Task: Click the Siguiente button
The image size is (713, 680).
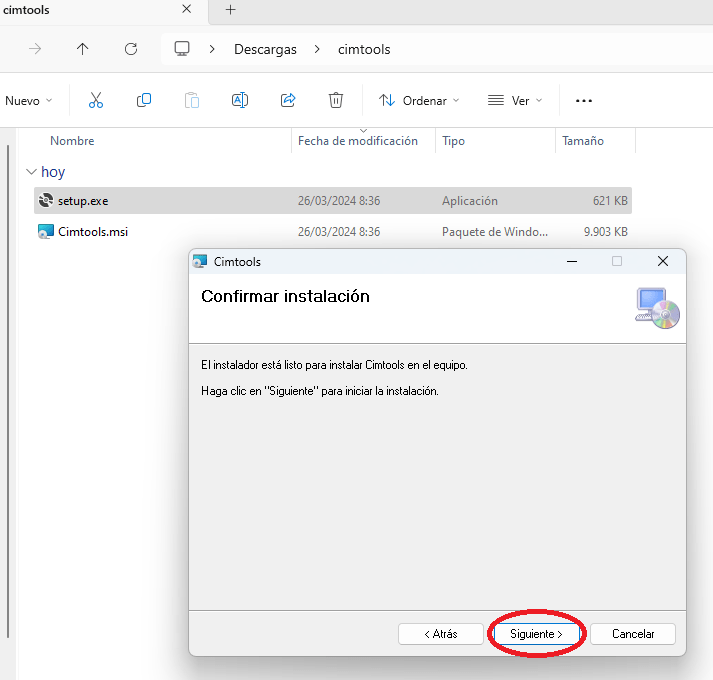Action: (x=537, y=634)
